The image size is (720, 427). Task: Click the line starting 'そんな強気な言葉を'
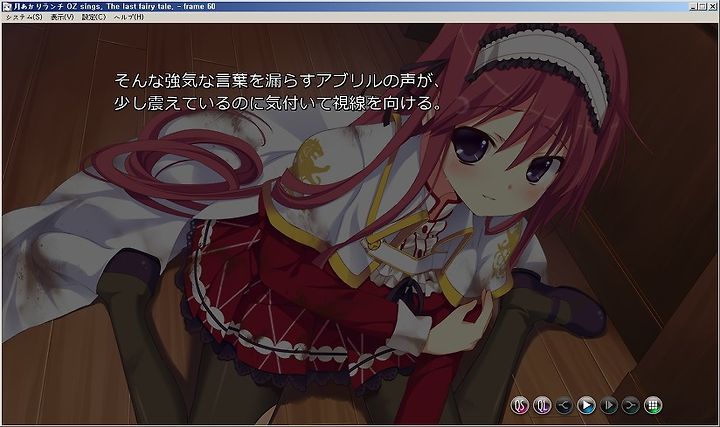tap(278, 81)
